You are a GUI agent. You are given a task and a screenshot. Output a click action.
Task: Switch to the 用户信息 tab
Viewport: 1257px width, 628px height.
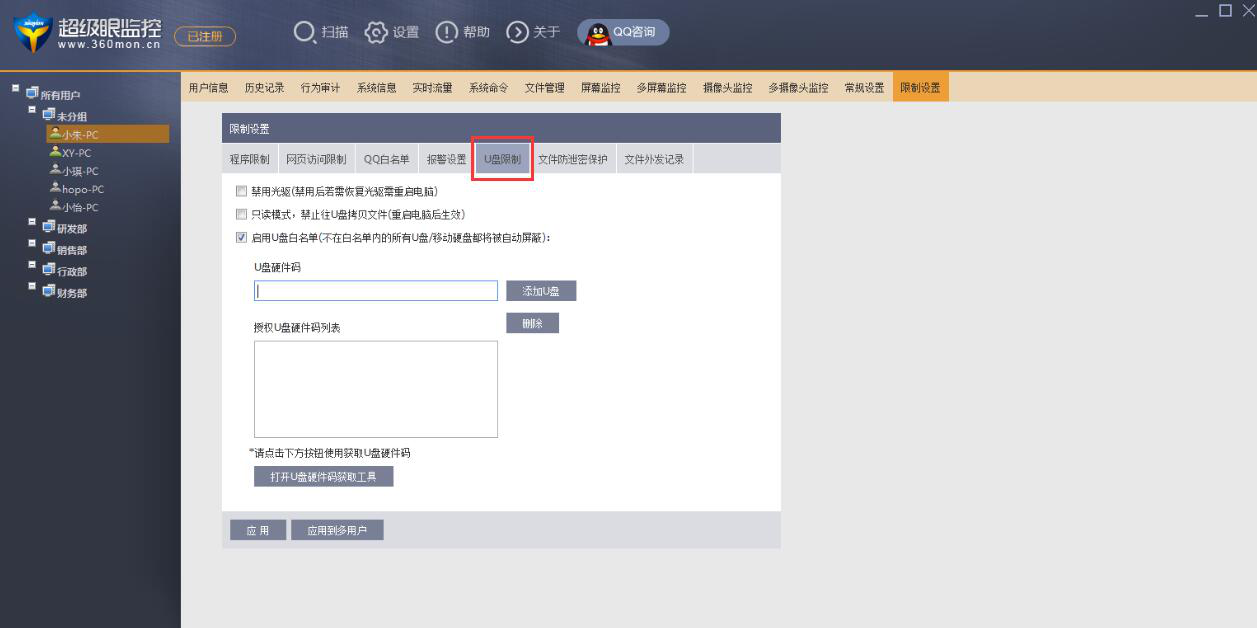pos(209,88)
